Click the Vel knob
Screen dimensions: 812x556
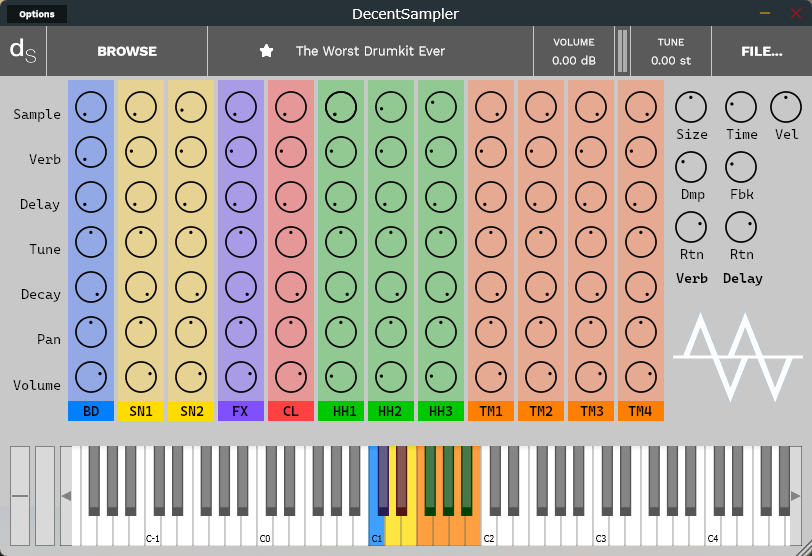(x=786, y=107)
